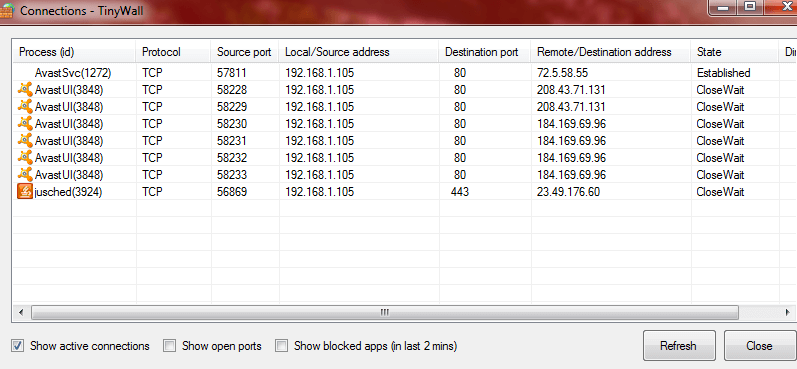Click the Java jusched process icon
Image resolution: width=797 pixels, height=369 pixels.
(25, 192)
